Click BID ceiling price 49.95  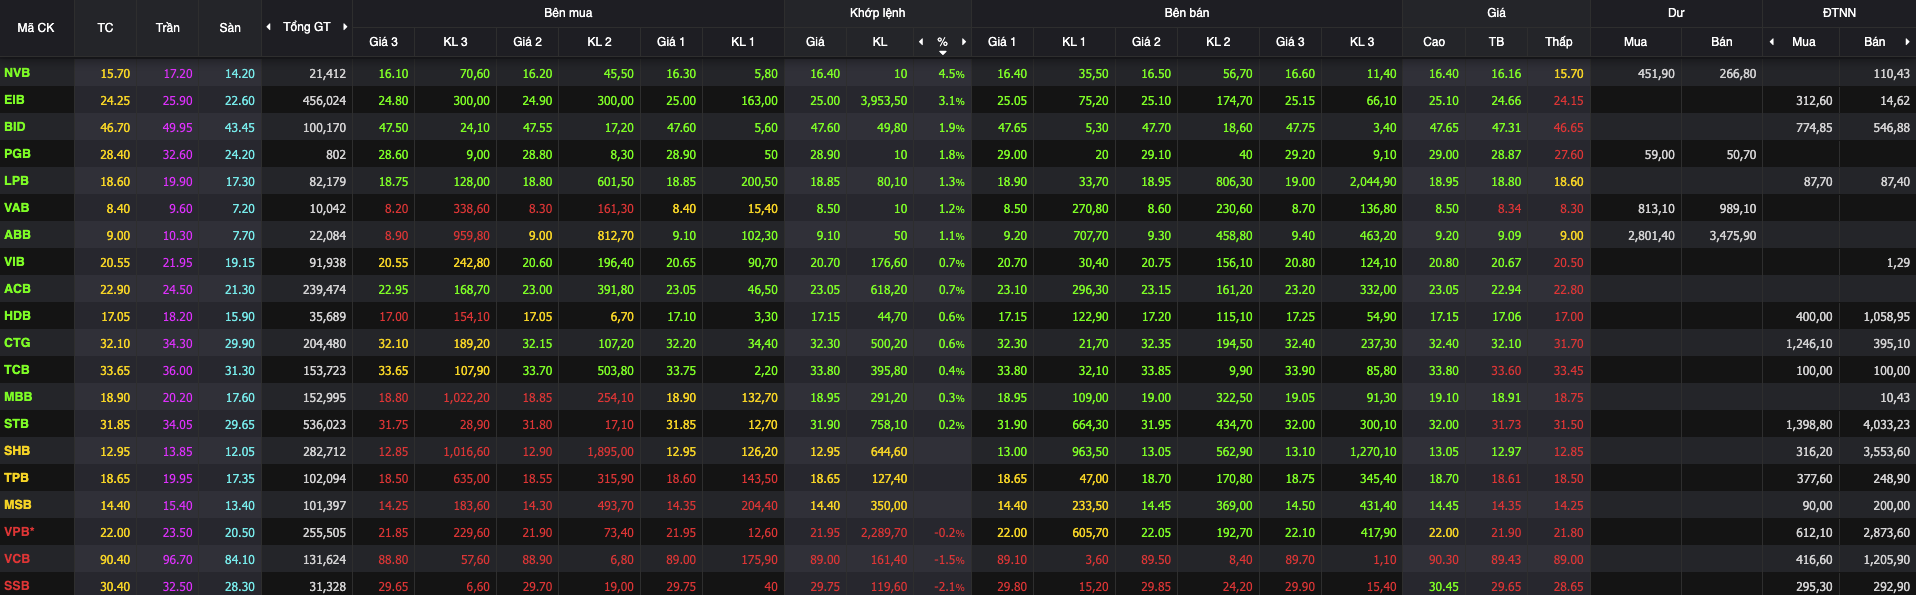tap(178, 128)
